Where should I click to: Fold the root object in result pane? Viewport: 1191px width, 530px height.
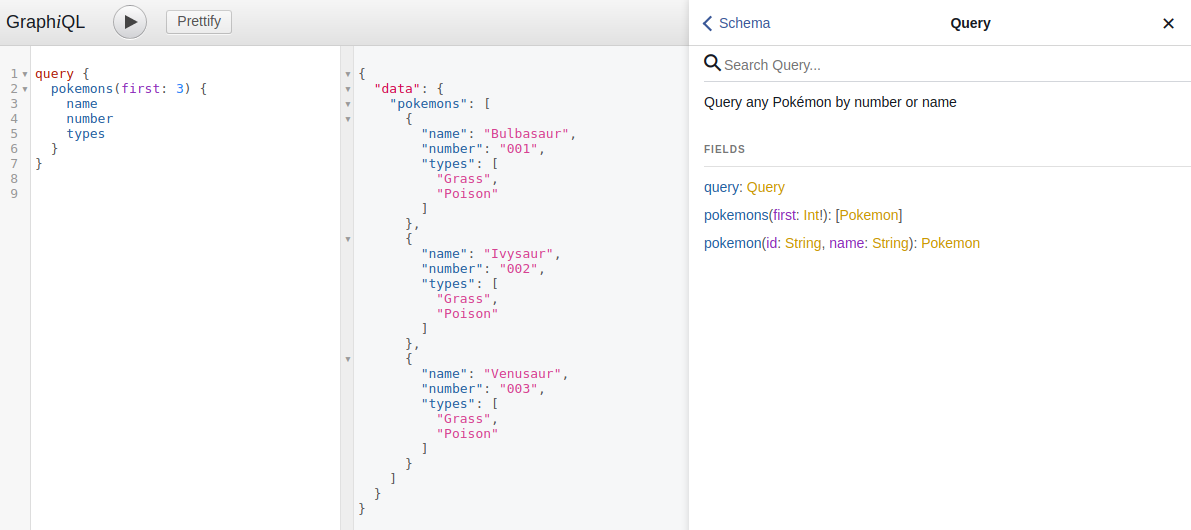(348, 74)
